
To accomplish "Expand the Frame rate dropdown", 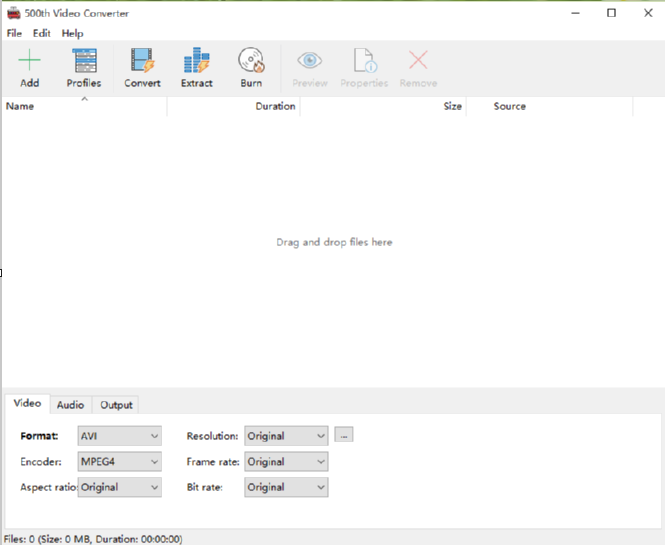I will pos(286,461).
